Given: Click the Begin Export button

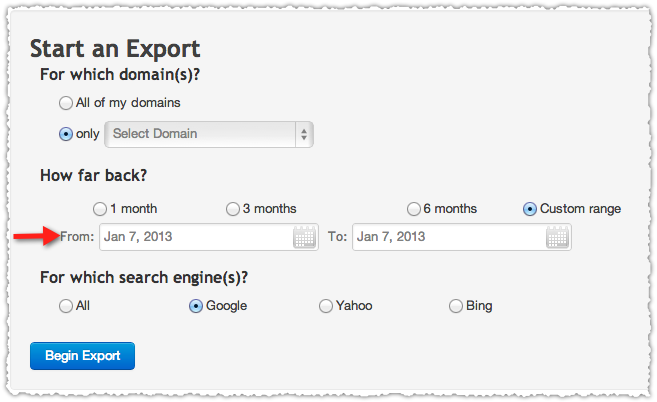Looking at the screenshot, I should (x=83, y=356).
